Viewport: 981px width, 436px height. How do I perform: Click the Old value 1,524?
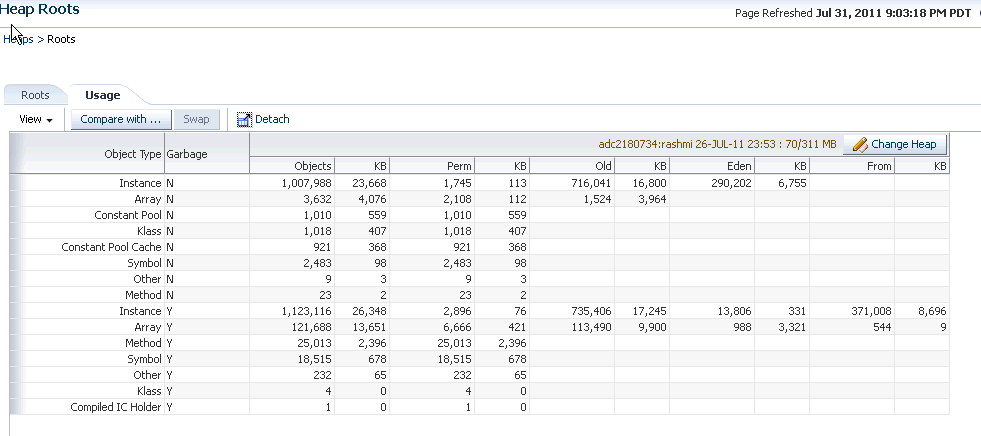598,200
